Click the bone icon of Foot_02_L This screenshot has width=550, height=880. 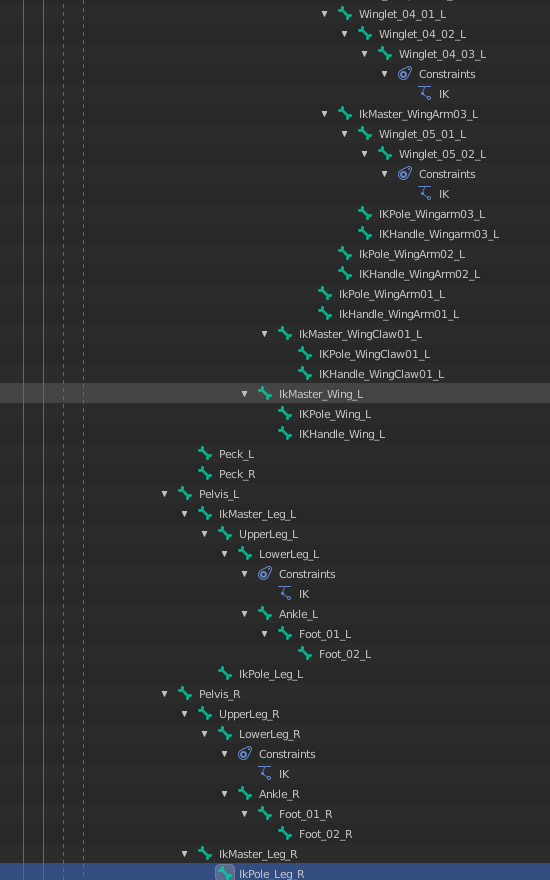click(305, 653)
